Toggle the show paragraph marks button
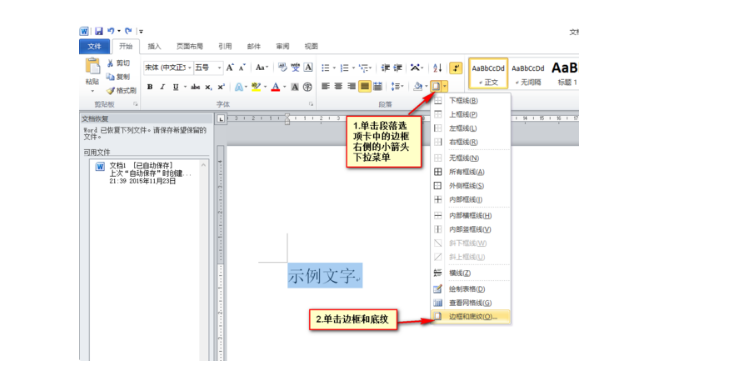This screenshot has height=392, width=737. pyautogui.click(x=455, y=68)
